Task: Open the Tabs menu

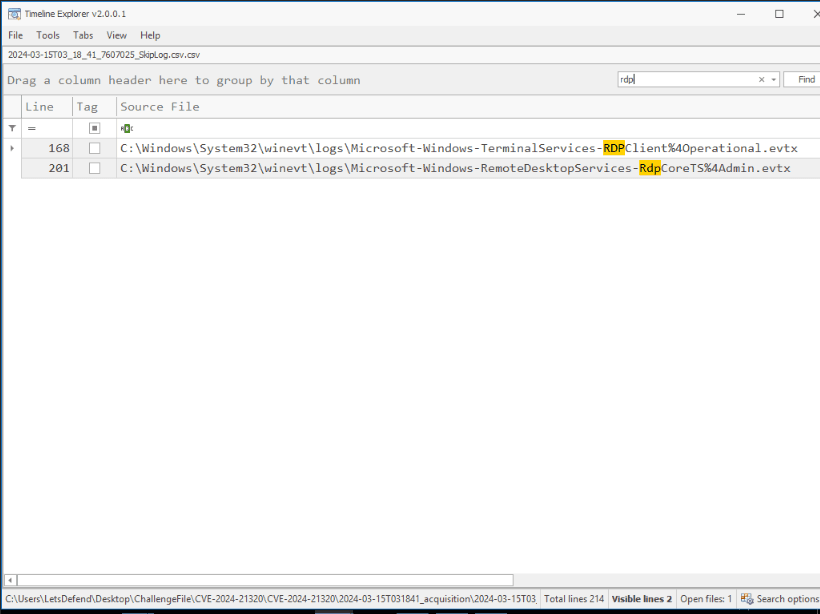Action: click(83, 36)
